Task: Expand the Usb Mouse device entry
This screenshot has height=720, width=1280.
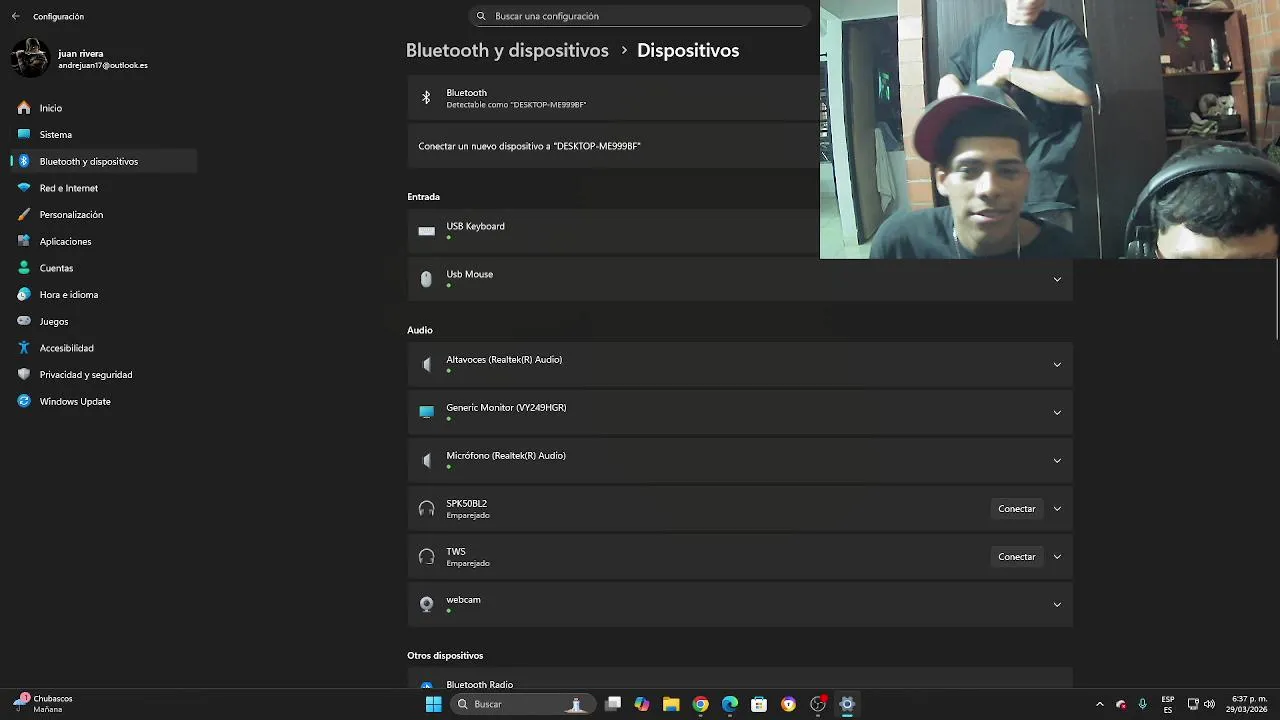Action: [1057, 279]
